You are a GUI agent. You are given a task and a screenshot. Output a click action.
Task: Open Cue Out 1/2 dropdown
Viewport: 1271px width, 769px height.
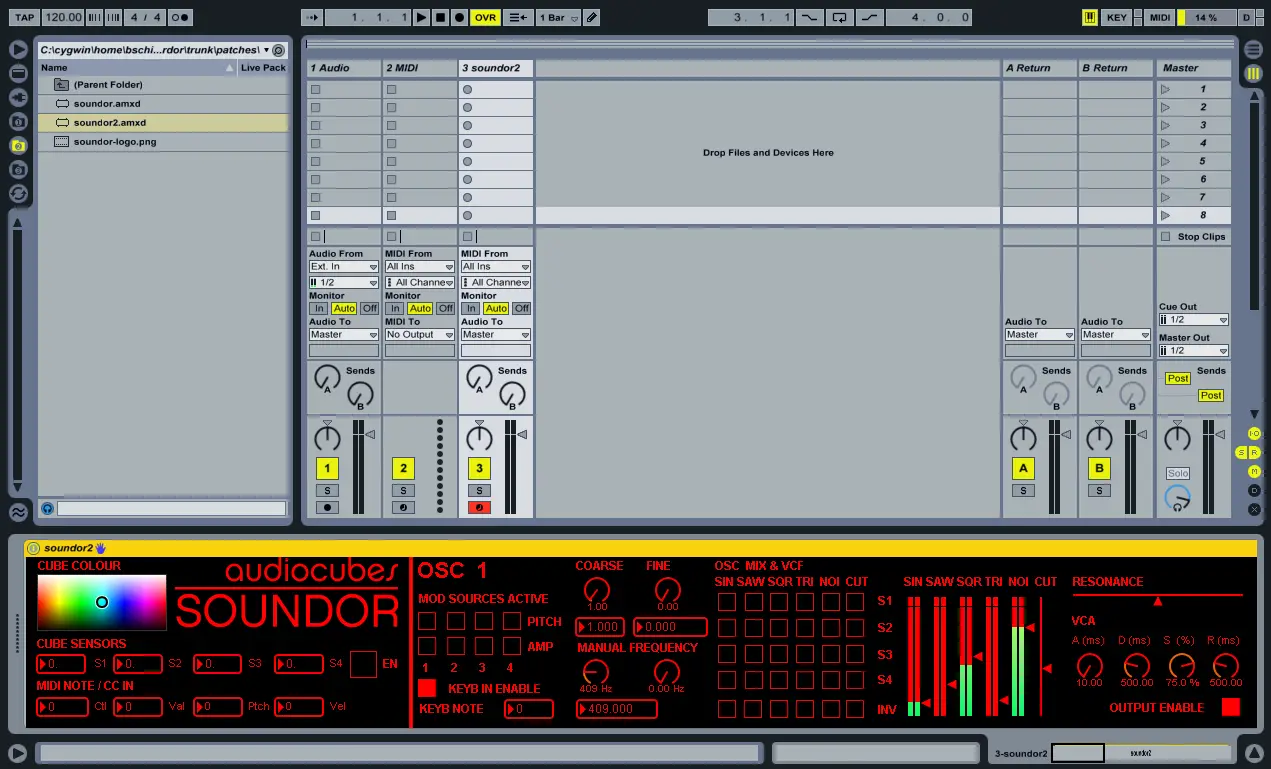[1194, 320]
